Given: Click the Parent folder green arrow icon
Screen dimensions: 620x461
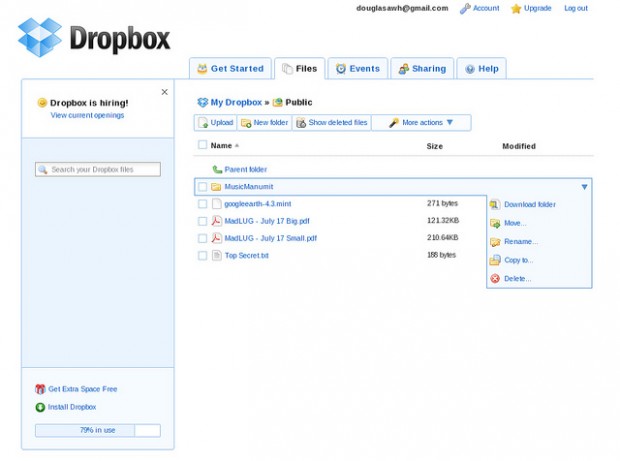Looking at the screenshot, I should click(x=217, y=169).
